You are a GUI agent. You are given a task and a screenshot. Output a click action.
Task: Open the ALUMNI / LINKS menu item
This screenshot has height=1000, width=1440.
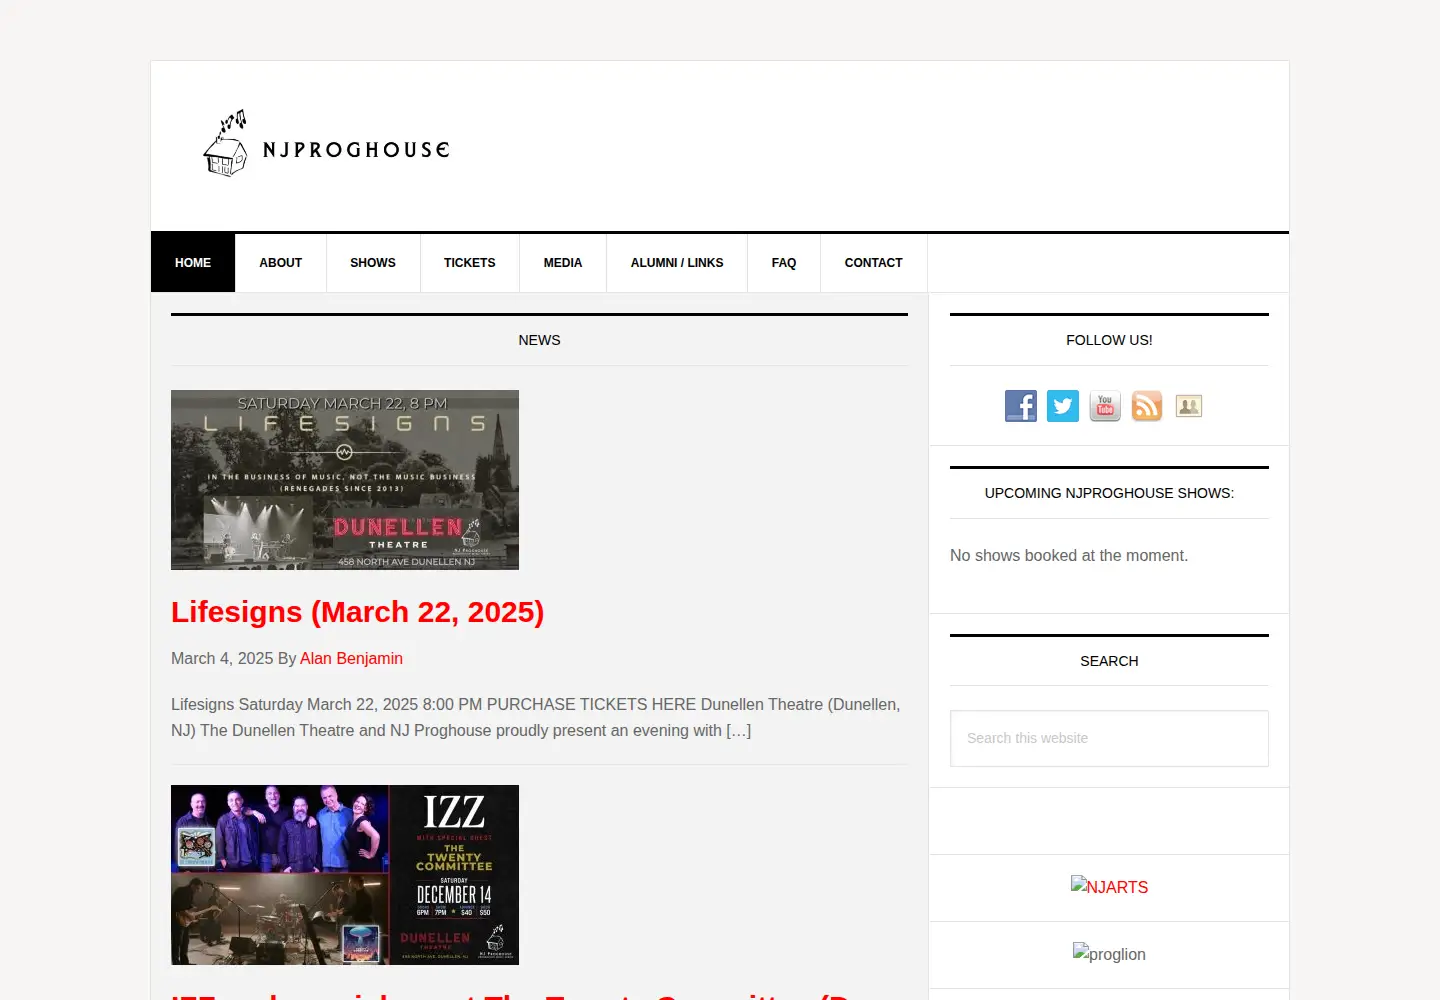(x=677, y=263)
